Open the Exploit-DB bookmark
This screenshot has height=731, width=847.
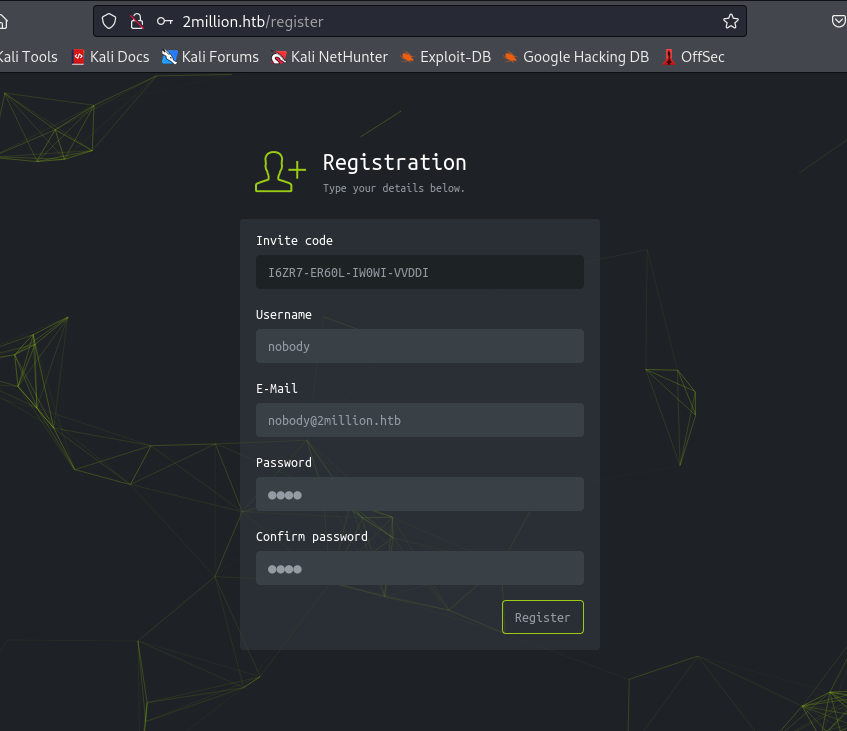coord(446,57)
